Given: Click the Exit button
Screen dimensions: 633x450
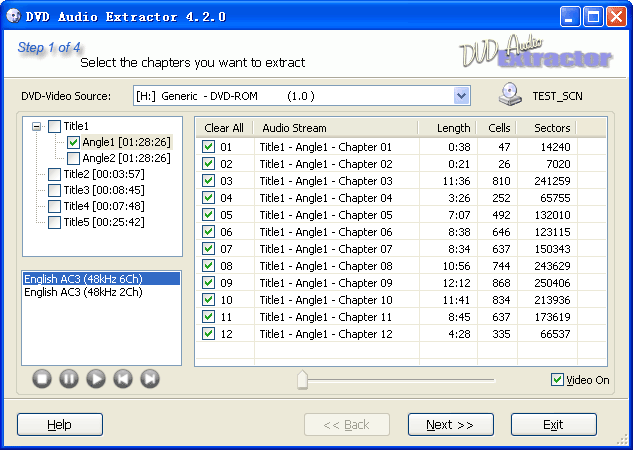Looking at the screenshot, I should (553, 425).
